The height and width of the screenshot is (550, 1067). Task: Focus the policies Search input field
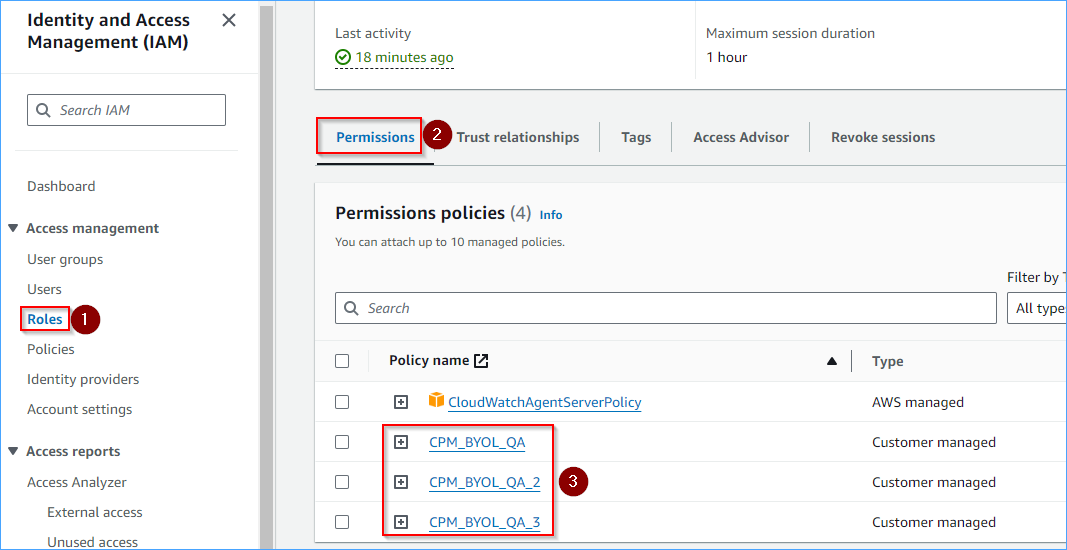666,308
